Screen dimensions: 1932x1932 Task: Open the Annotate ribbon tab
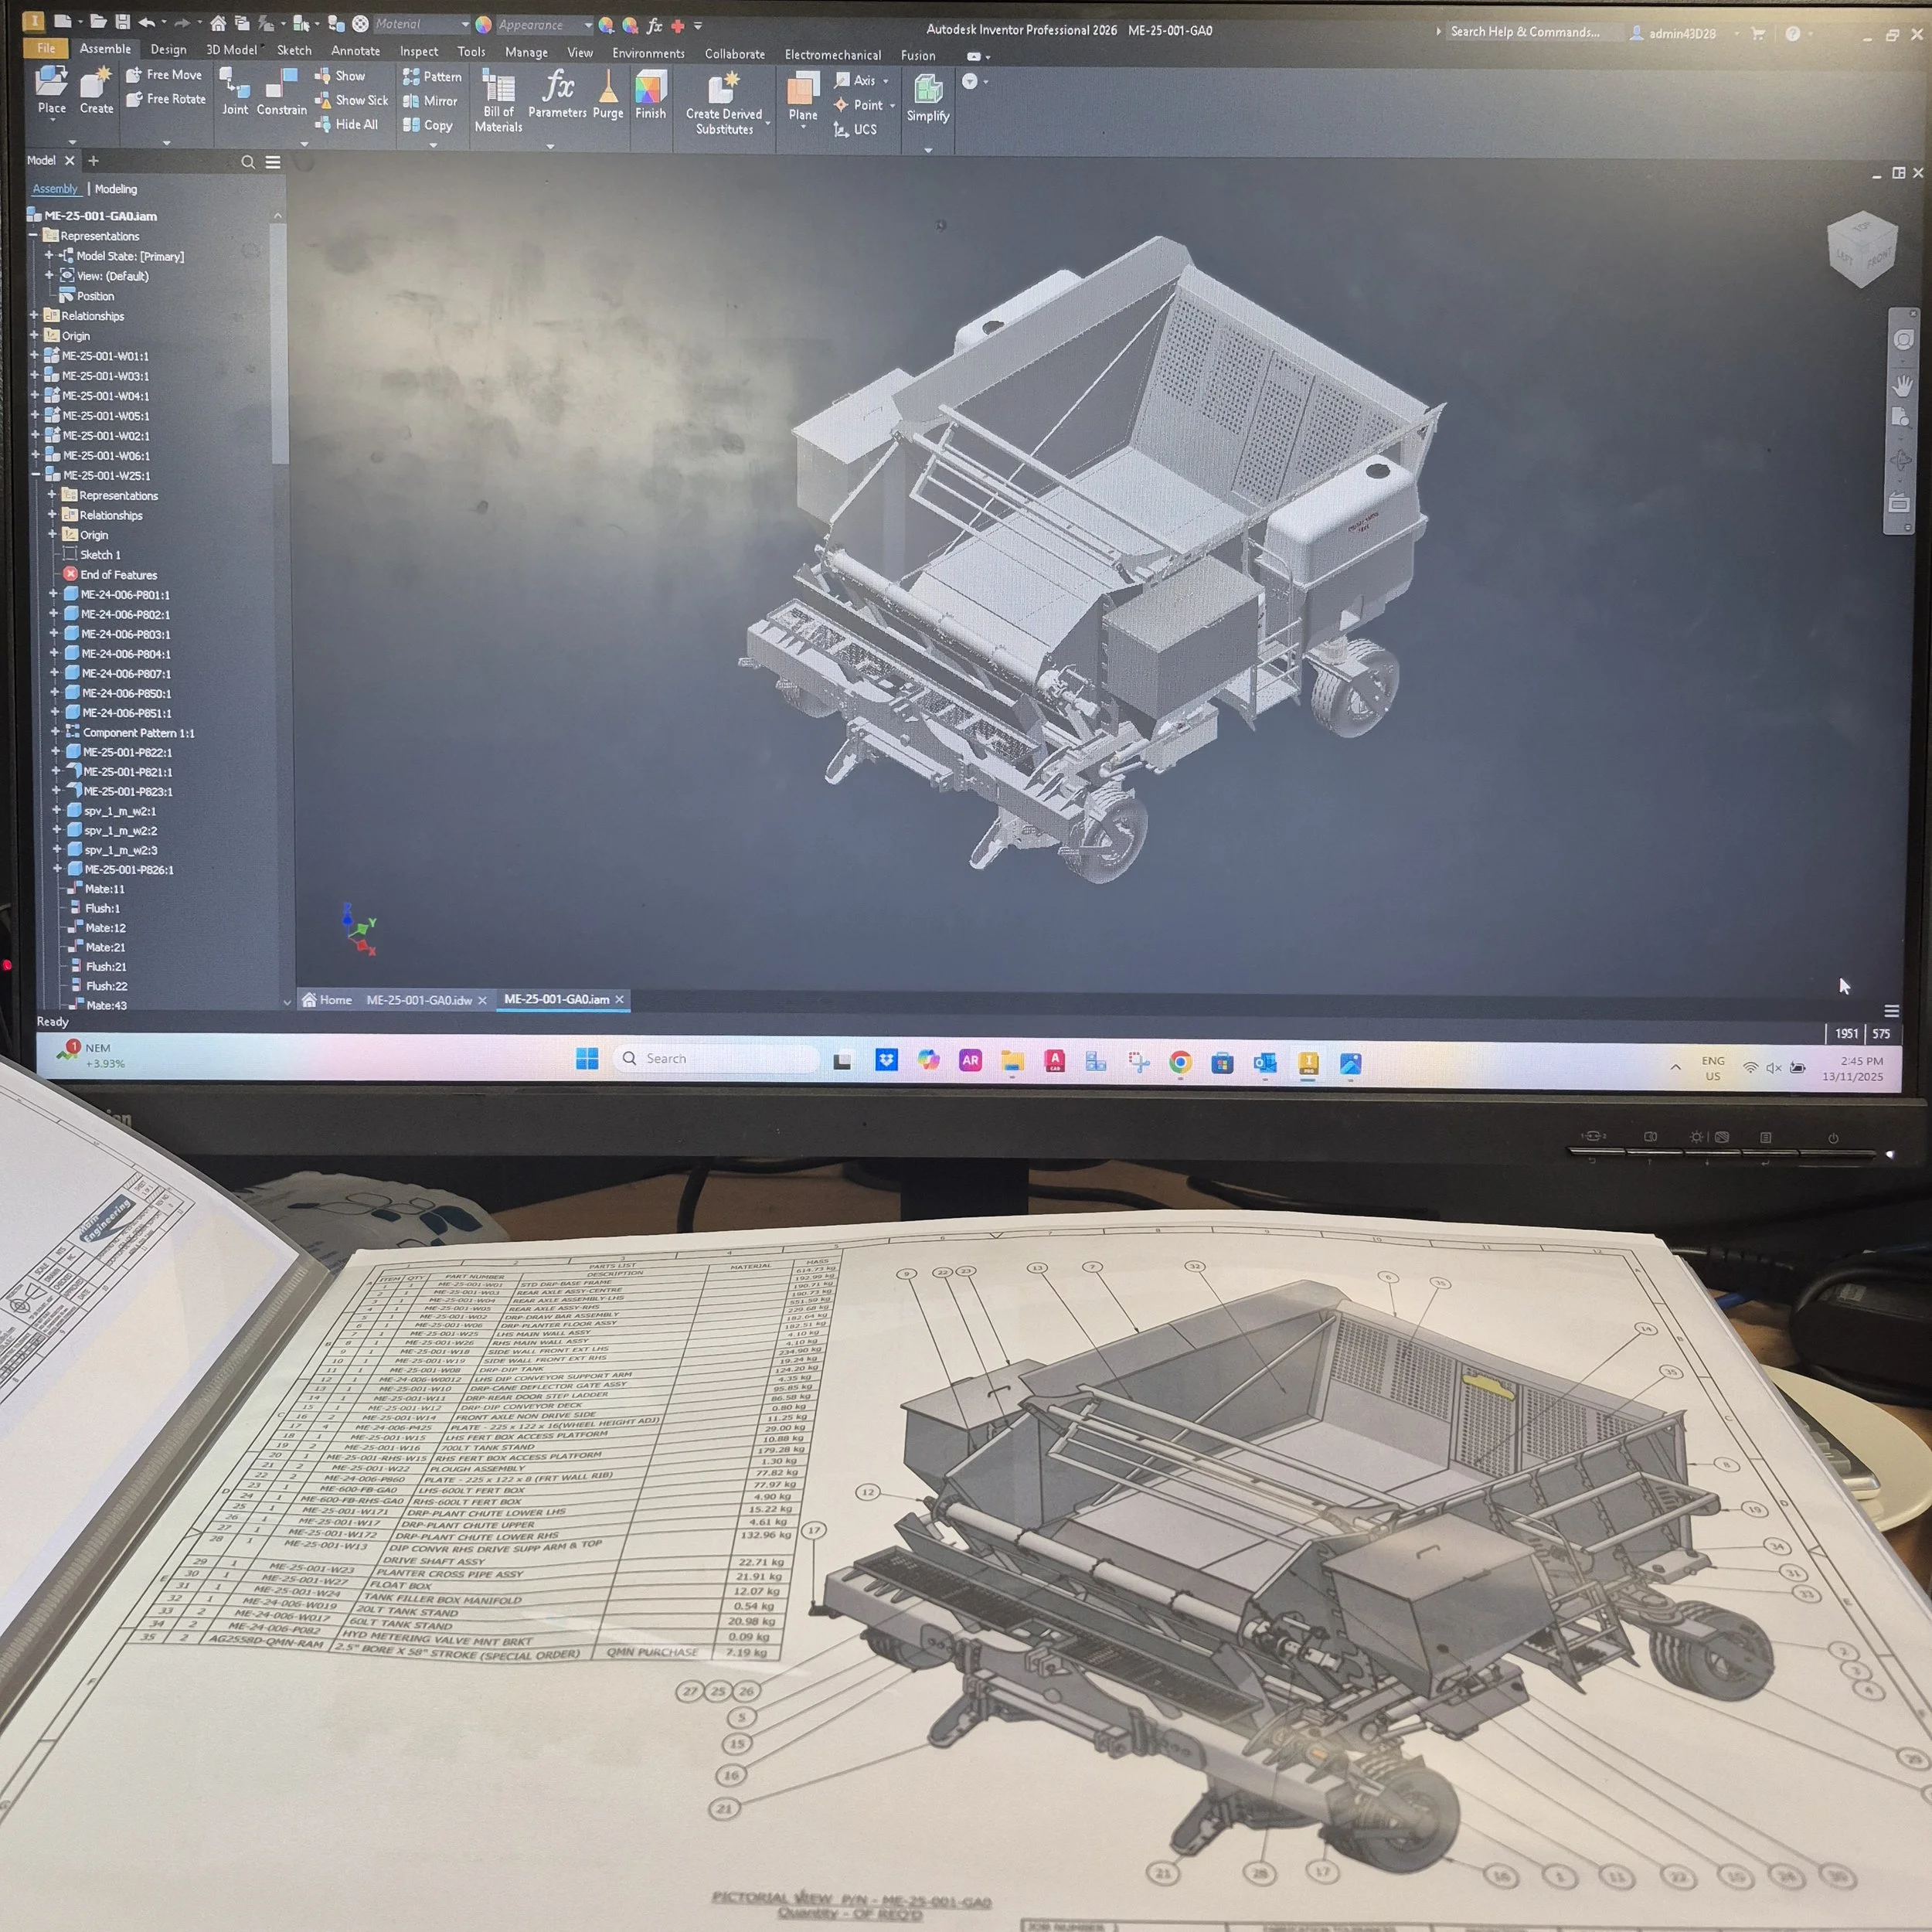(355, 51)
